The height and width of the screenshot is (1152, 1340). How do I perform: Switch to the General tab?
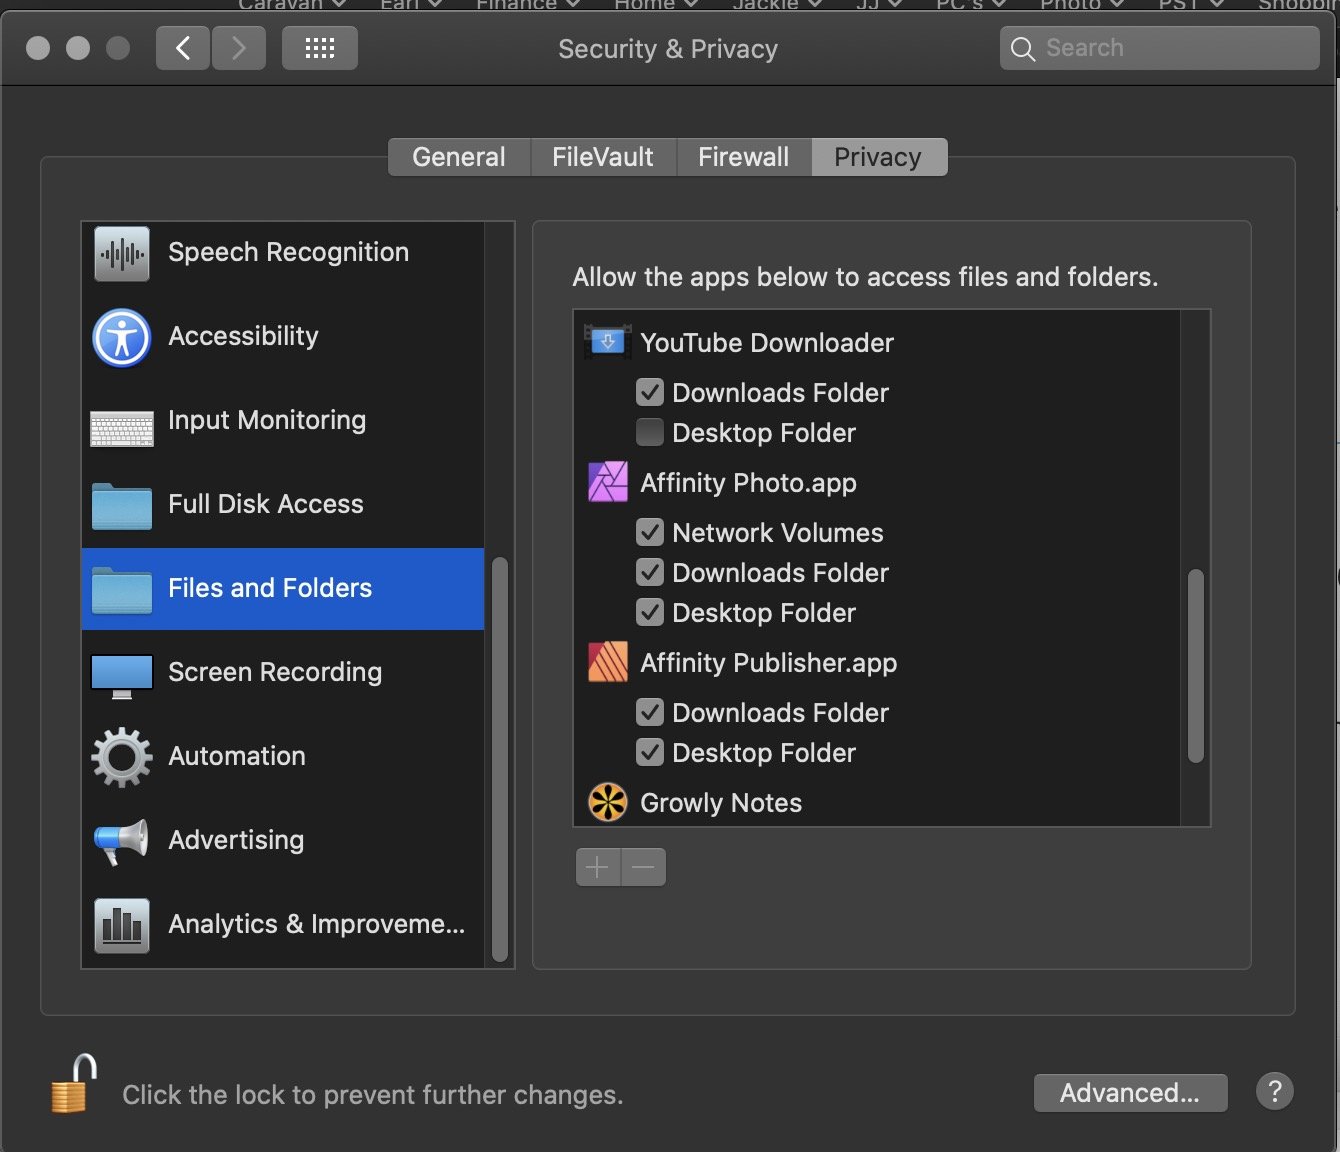coord(459,157)
